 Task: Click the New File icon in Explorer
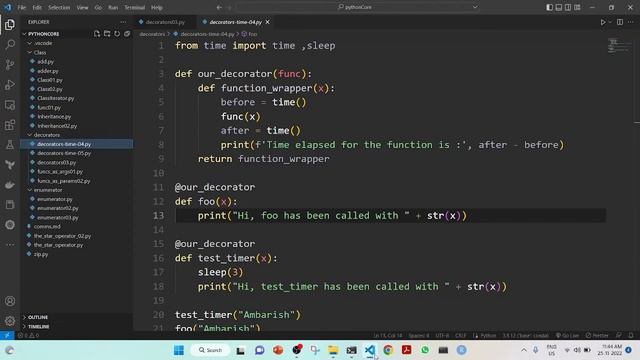click(97, 34)
